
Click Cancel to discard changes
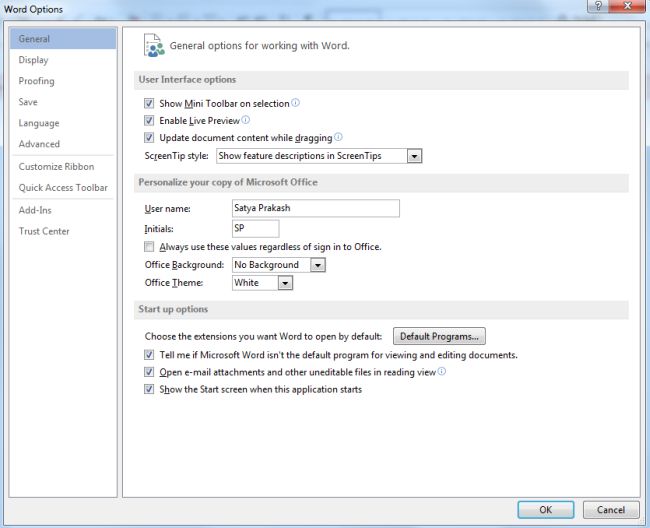611,510
